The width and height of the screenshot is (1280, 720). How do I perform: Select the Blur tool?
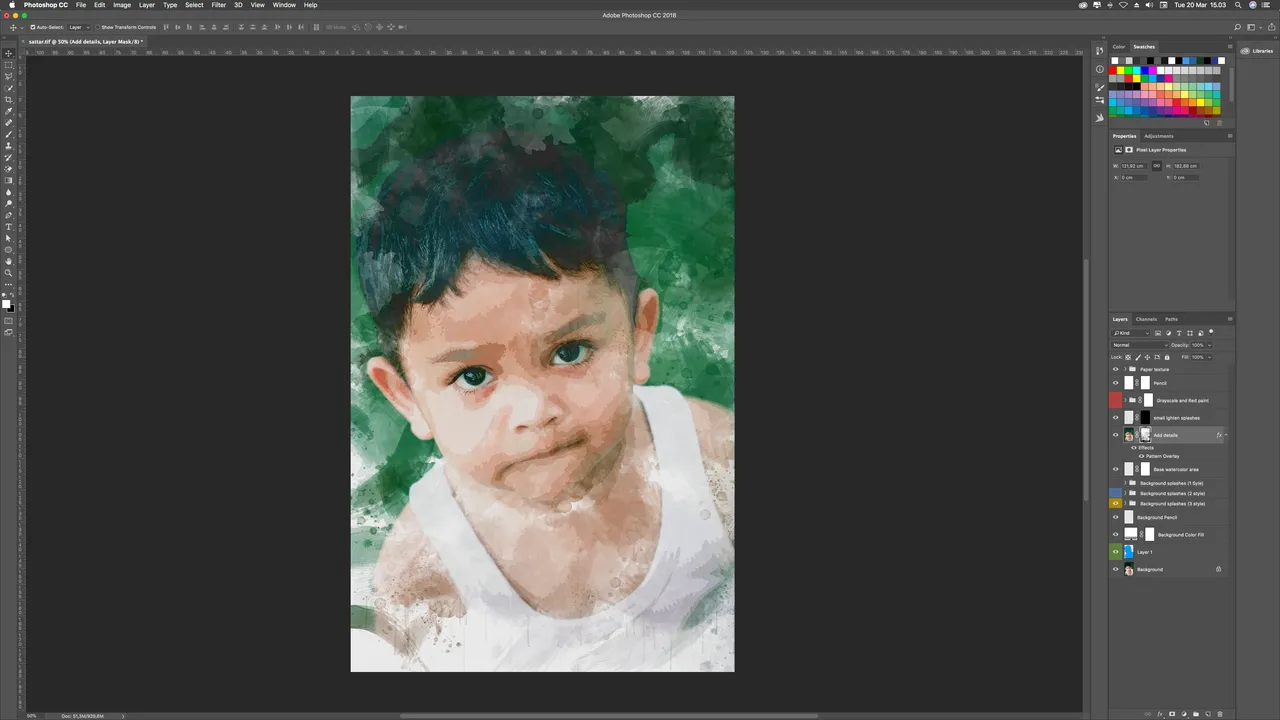(9, 192)
